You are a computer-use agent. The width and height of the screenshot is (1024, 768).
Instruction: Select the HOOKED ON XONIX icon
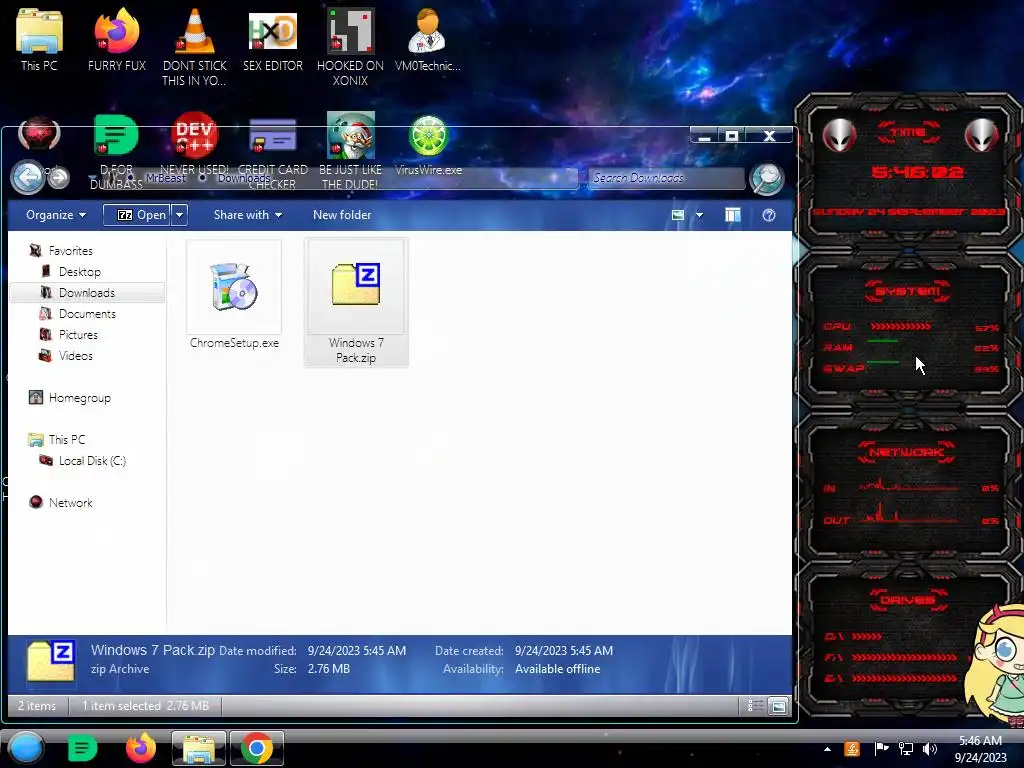[350, 46]
